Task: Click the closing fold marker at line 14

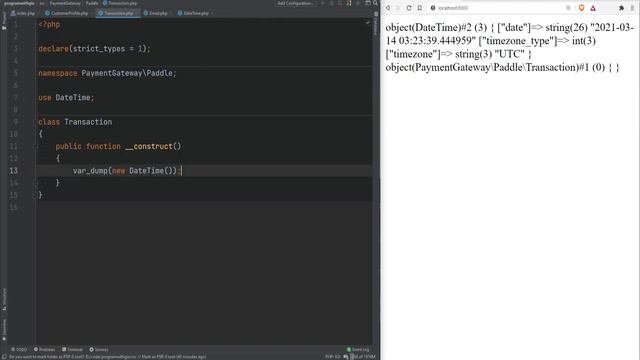Action: pos(35,183)
